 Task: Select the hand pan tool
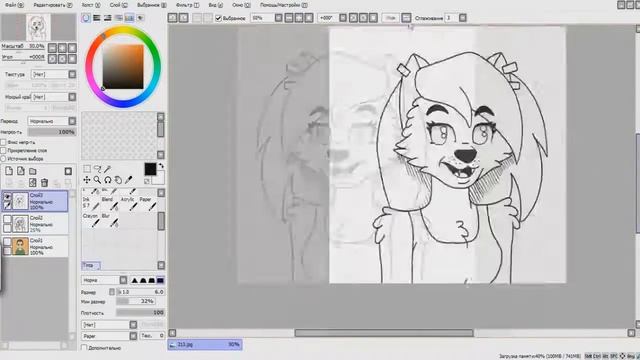(x=118, y=180)
